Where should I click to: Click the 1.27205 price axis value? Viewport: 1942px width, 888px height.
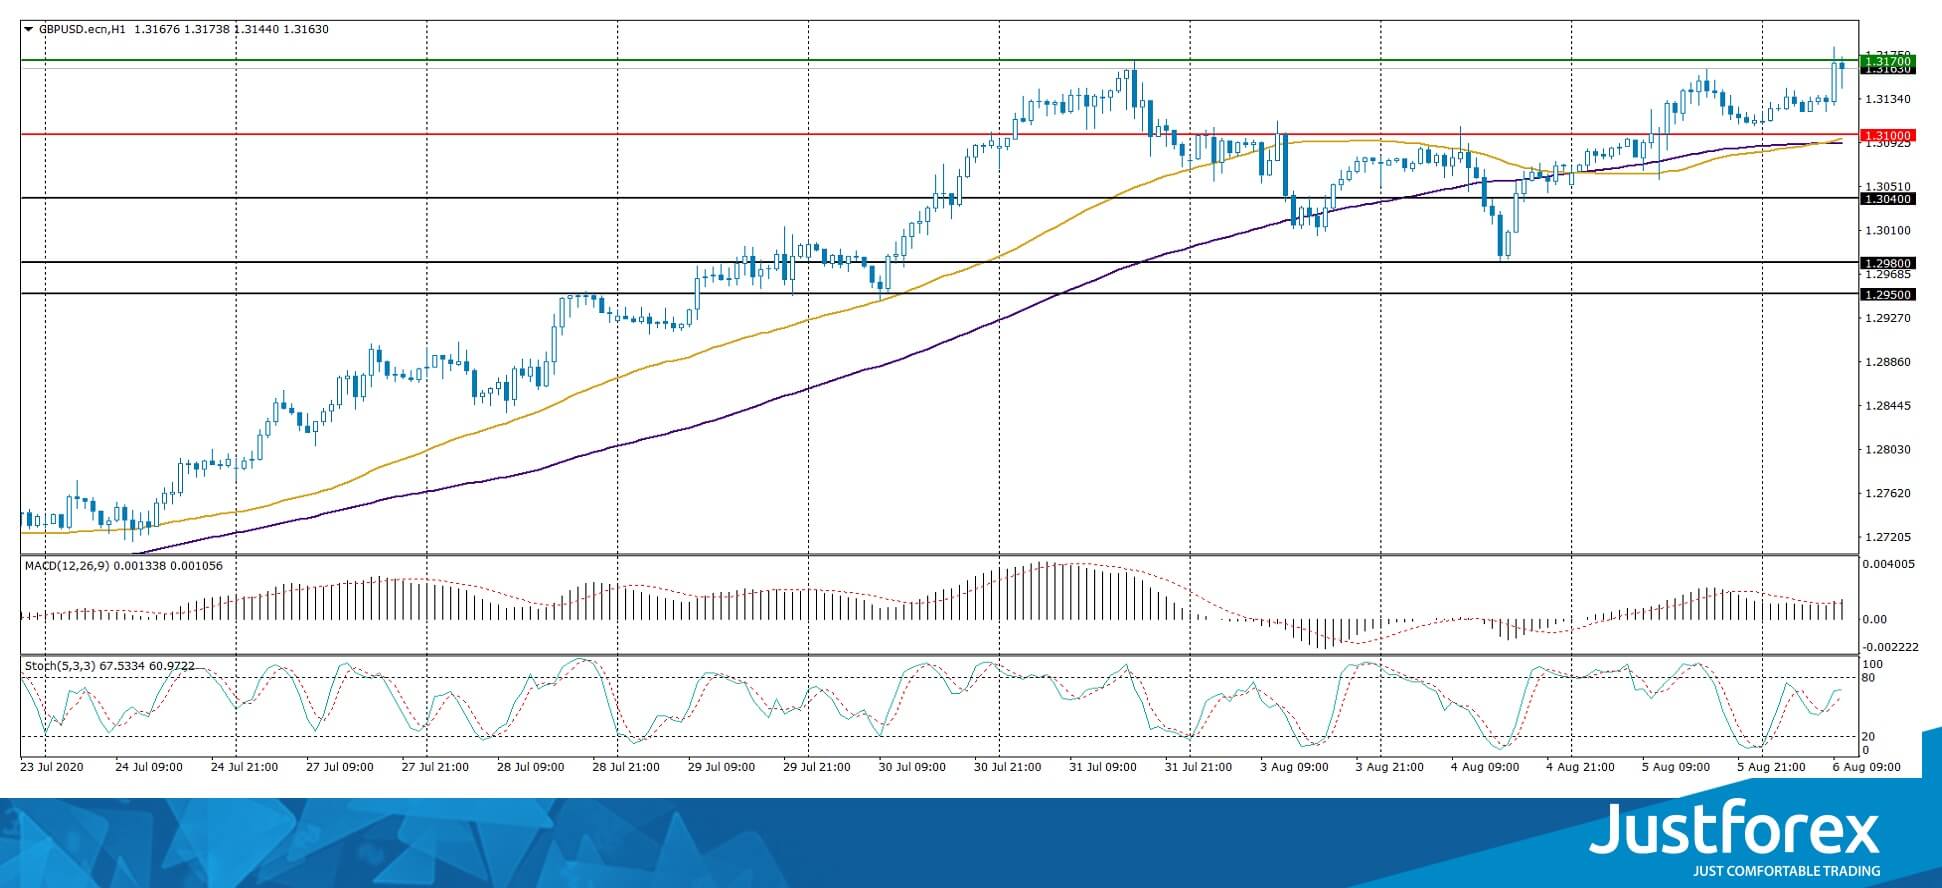pos(1888,537)
